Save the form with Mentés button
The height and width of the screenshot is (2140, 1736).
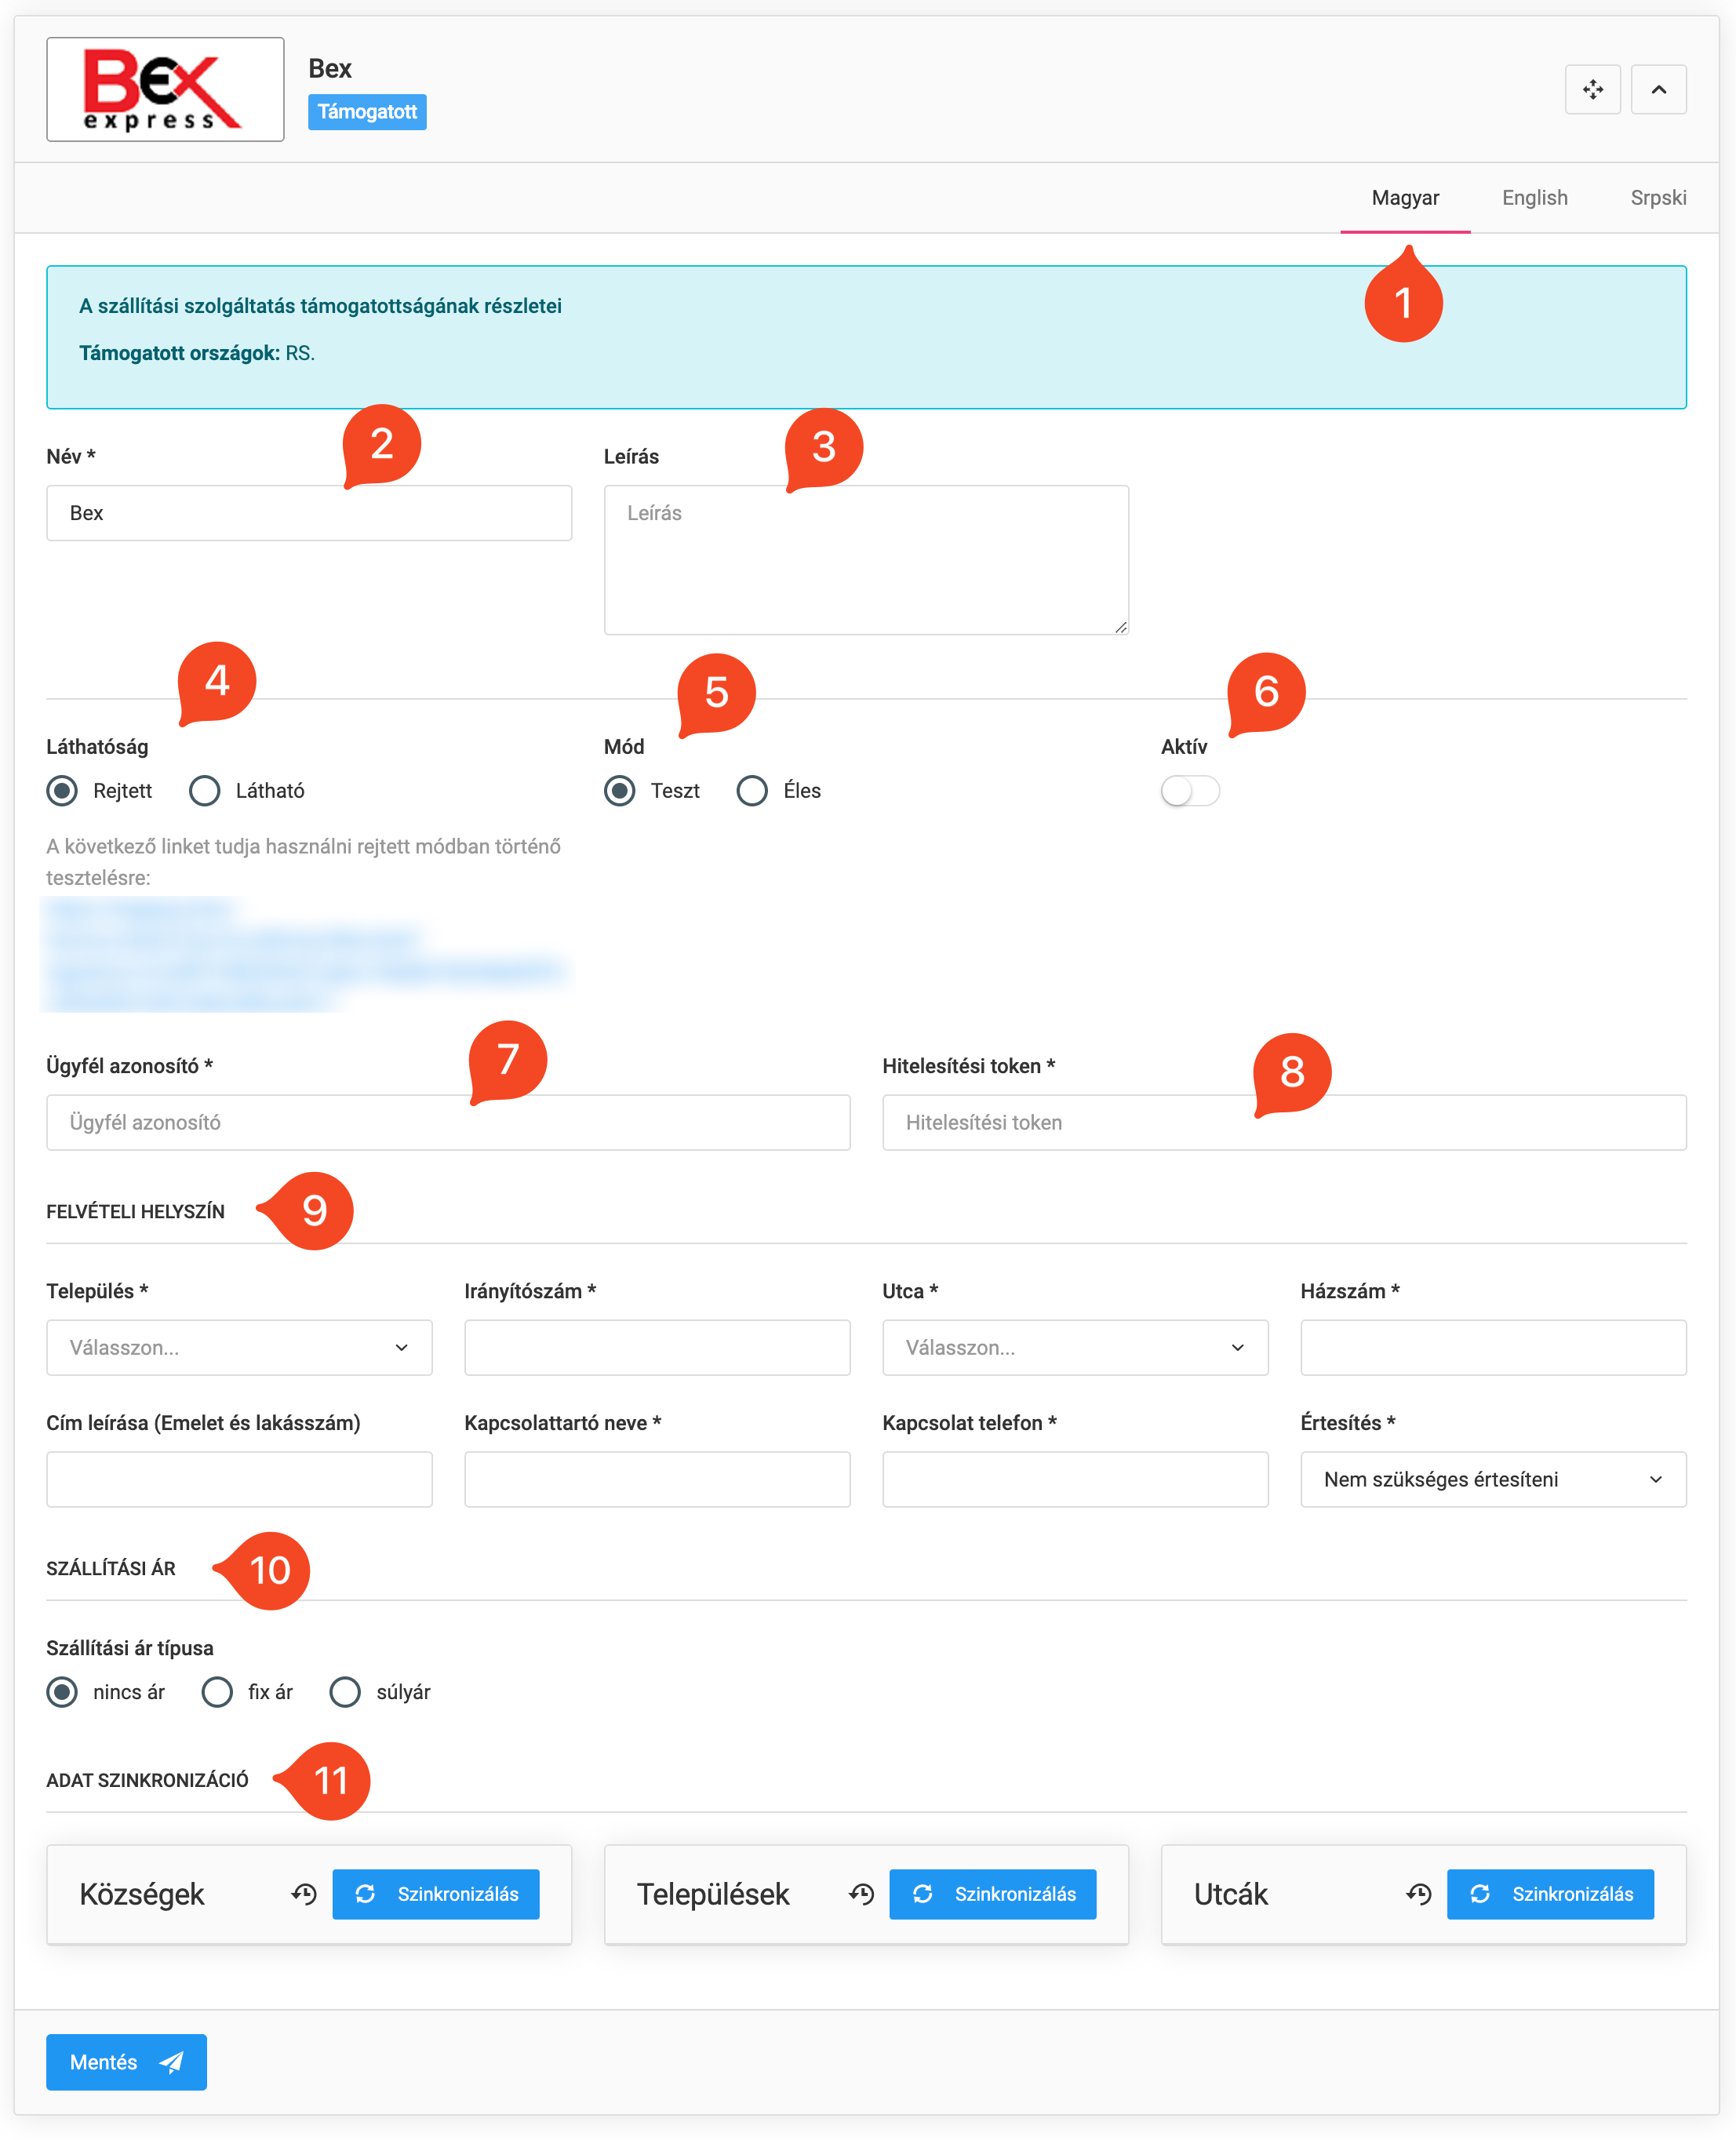click(x=126, y=2062)
